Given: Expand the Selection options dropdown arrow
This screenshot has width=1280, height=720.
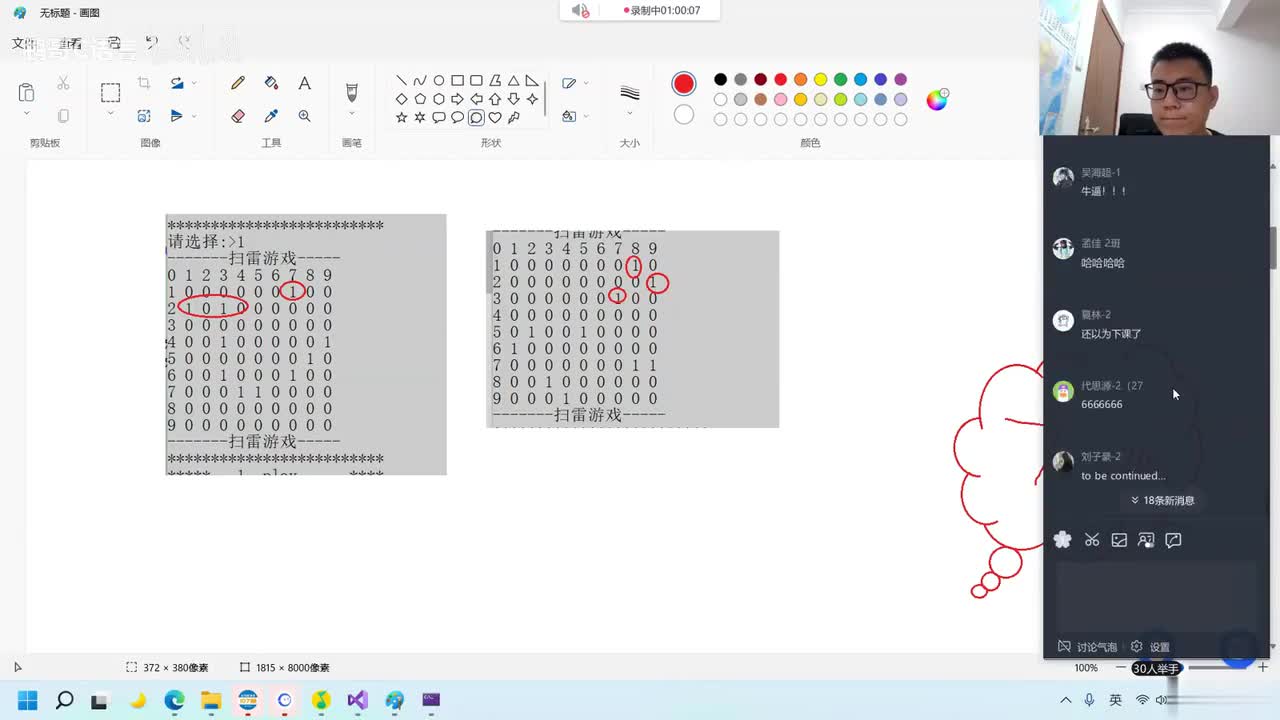Looking at the screenshot, I should click(110, 113).
